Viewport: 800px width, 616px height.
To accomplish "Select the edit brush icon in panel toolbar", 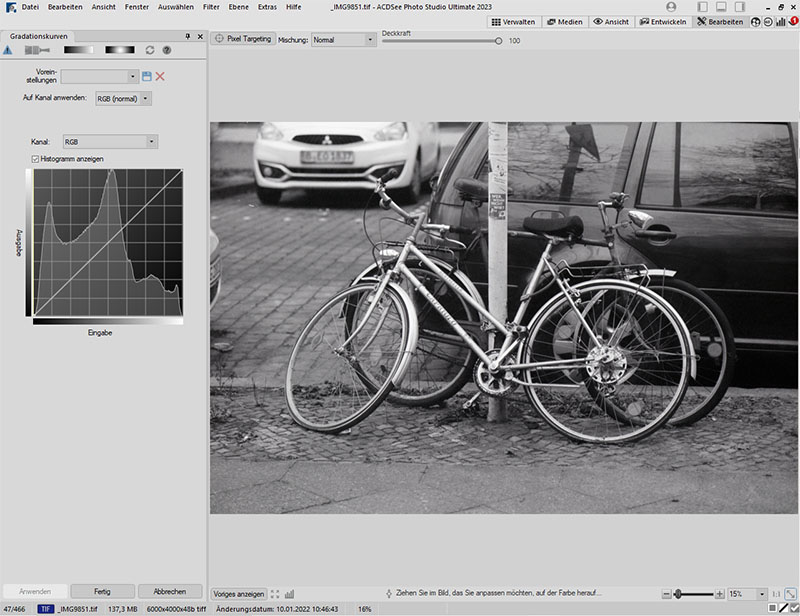I will point(37,50).
